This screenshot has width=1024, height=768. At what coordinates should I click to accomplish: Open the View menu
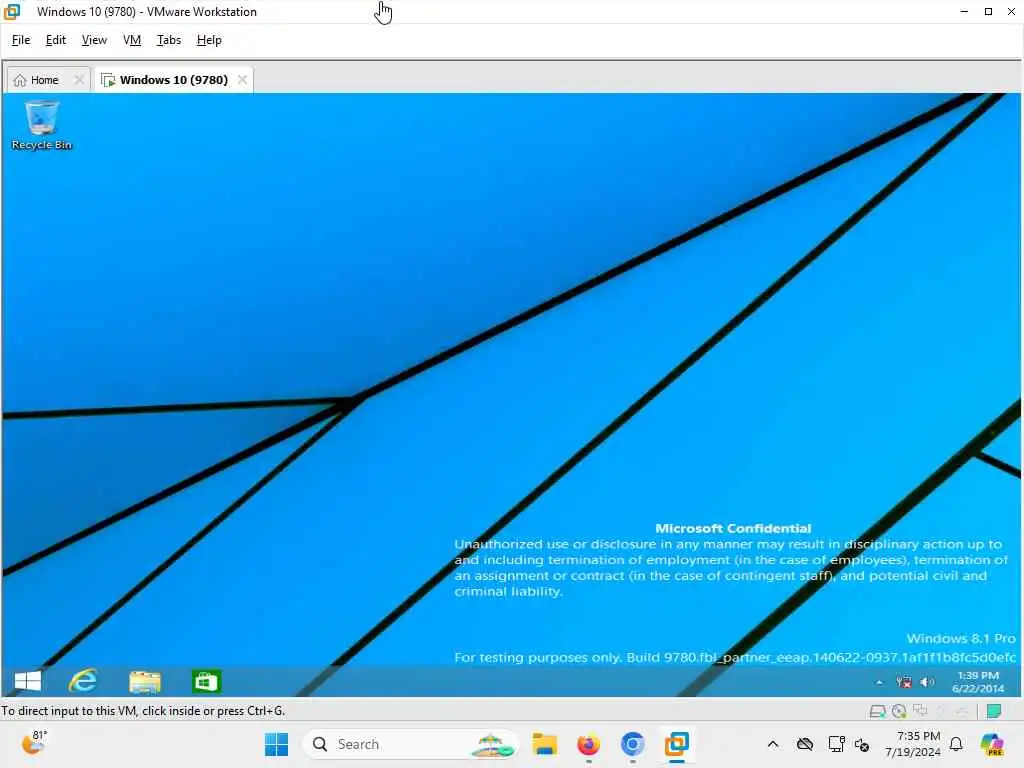(x=94, y=40)
